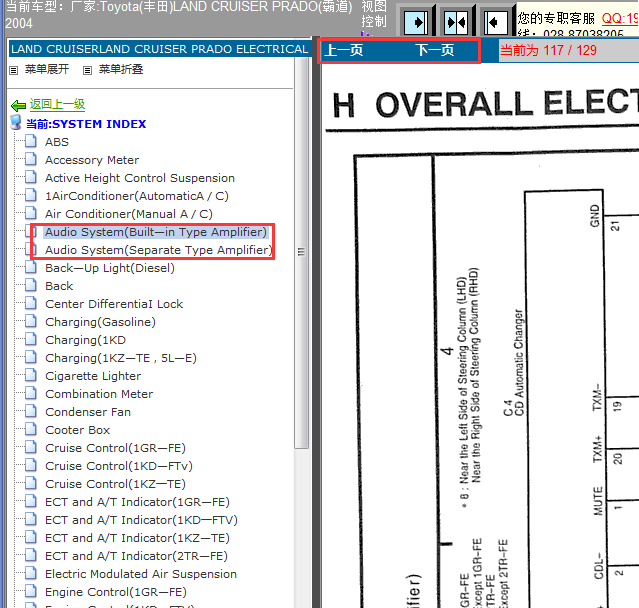The width and height of the screenshot is (639, 608).
Task: Click the system index panel vertical scrollbar
Action: 302,252
